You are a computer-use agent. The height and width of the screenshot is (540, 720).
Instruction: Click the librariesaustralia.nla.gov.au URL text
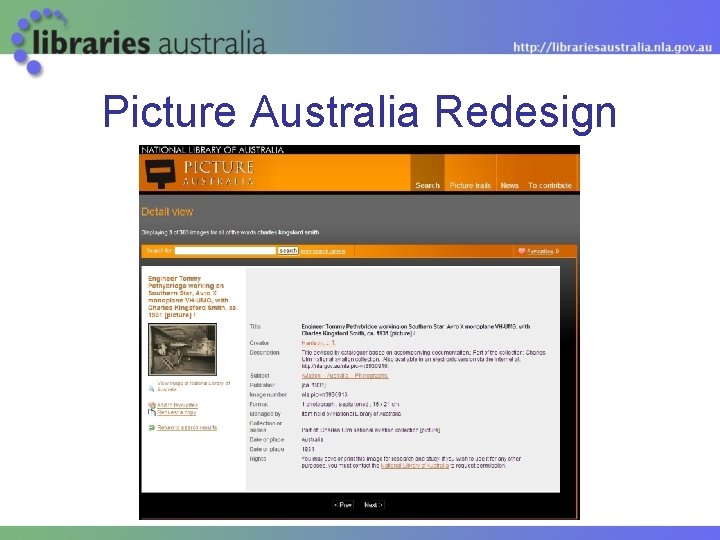click(x=612, y=47)
